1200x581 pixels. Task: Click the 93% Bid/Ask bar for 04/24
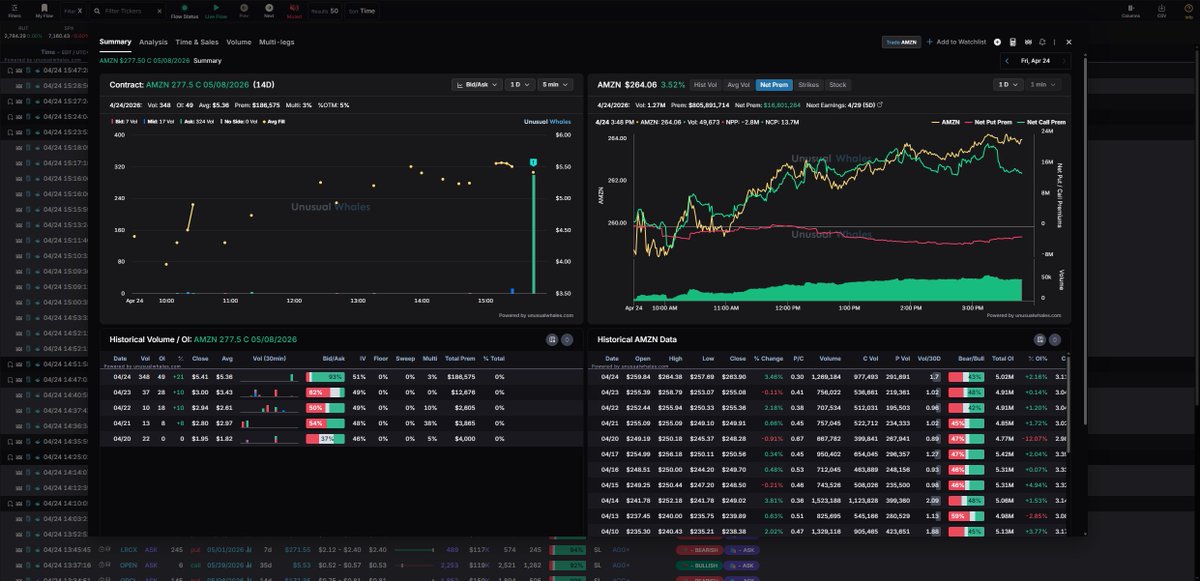326,376
